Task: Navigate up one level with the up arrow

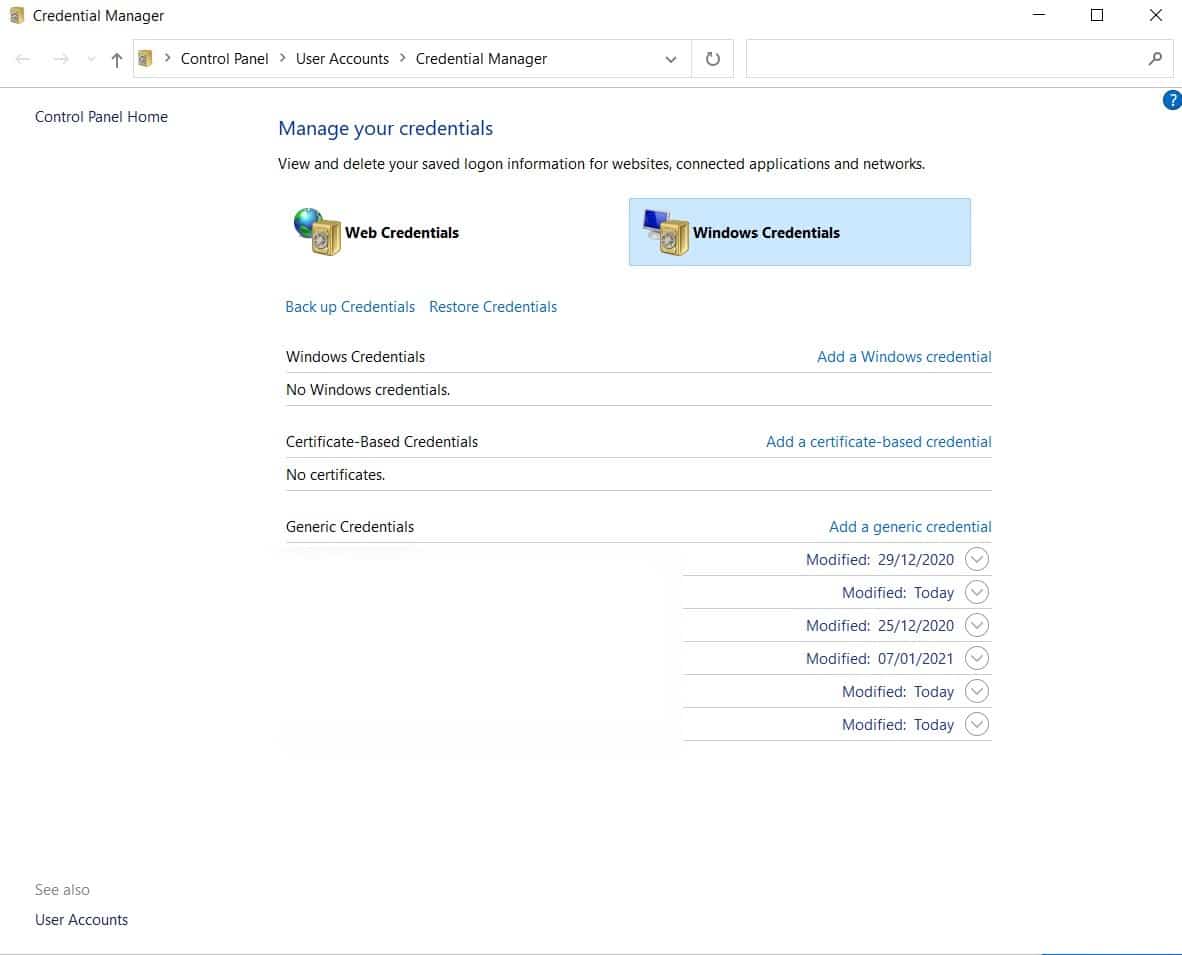Action: tap(116, 58)
